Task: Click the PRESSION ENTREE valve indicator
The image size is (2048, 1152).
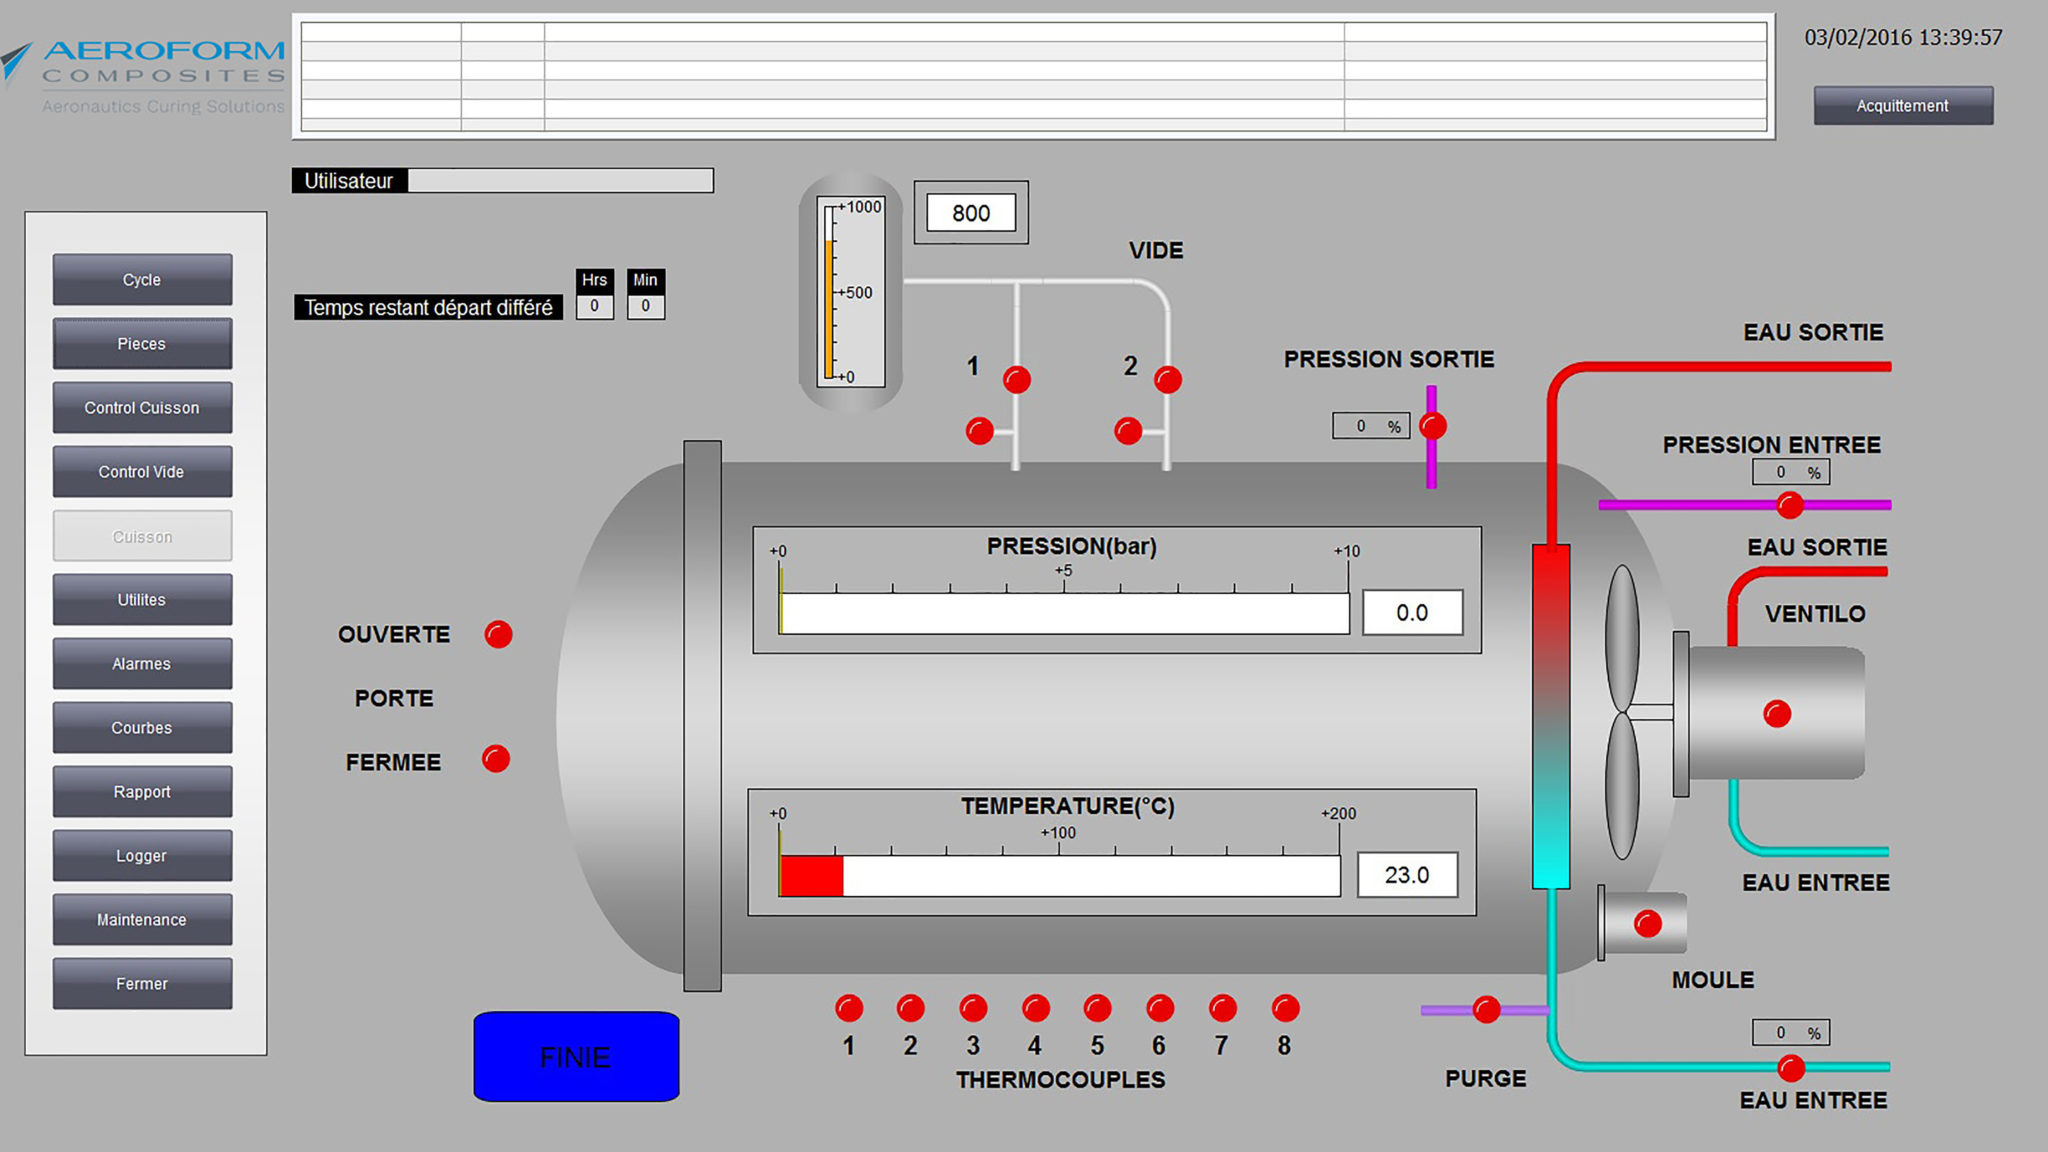Action: point(1791,507)
